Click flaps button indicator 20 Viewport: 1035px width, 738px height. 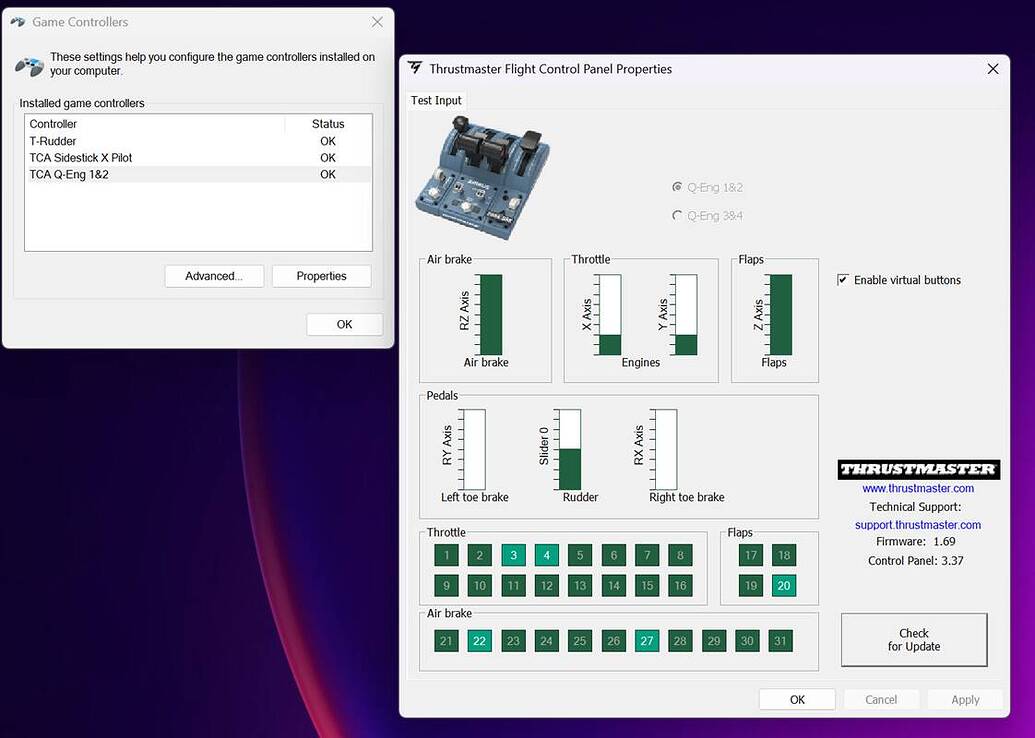[784, 586]
